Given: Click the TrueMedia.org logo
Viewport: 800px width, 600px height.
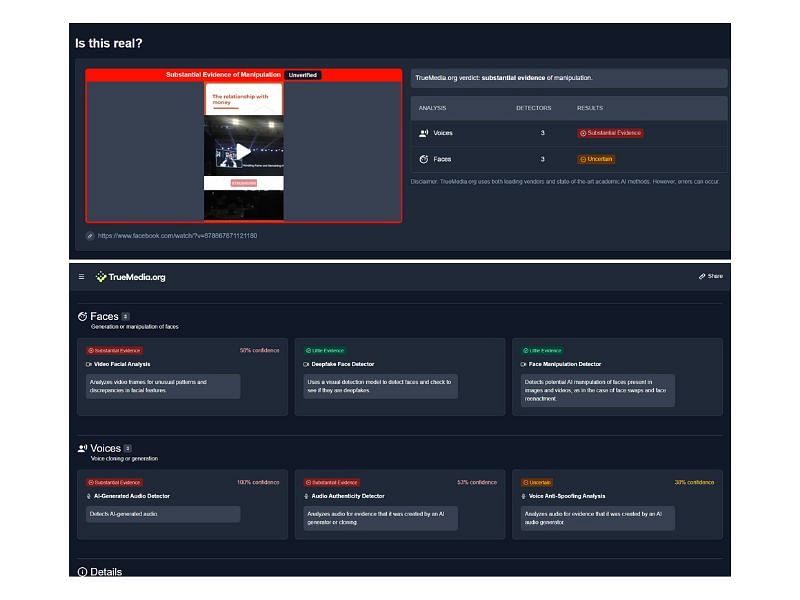Looking at the screenshot, I should point(131,277).
